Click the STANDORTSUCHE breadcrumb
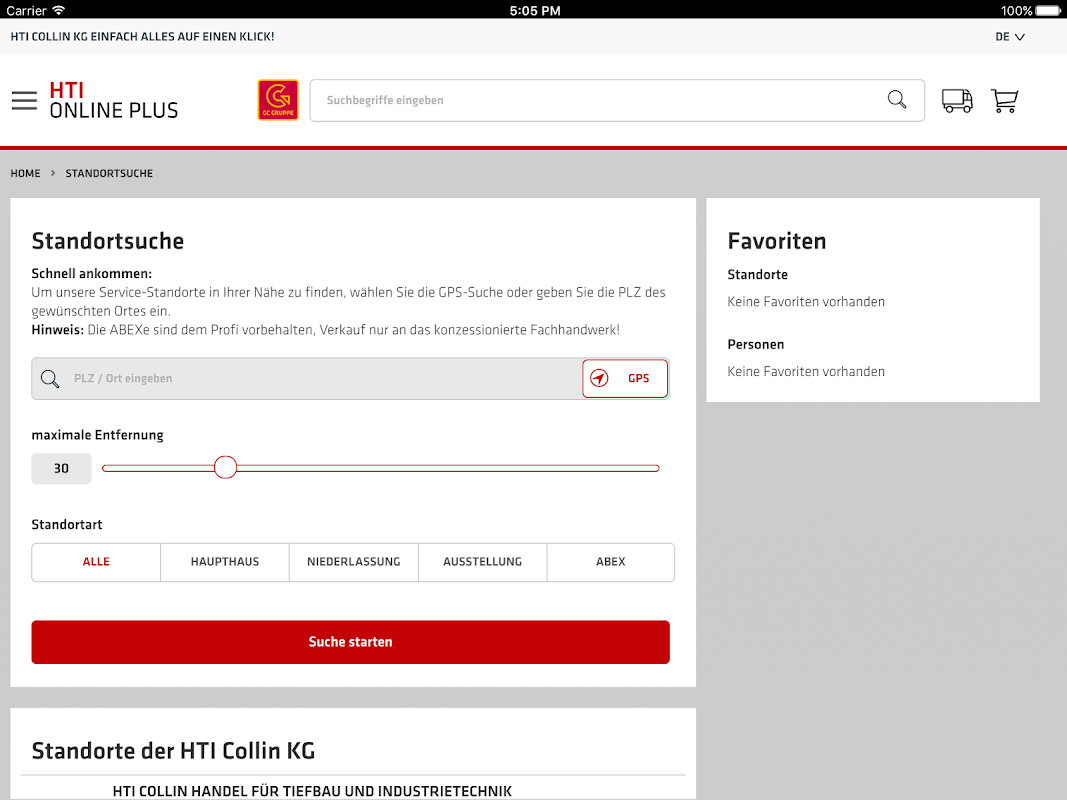The image size is (1067, 800). pyautogui.click(x=109, y=173)
